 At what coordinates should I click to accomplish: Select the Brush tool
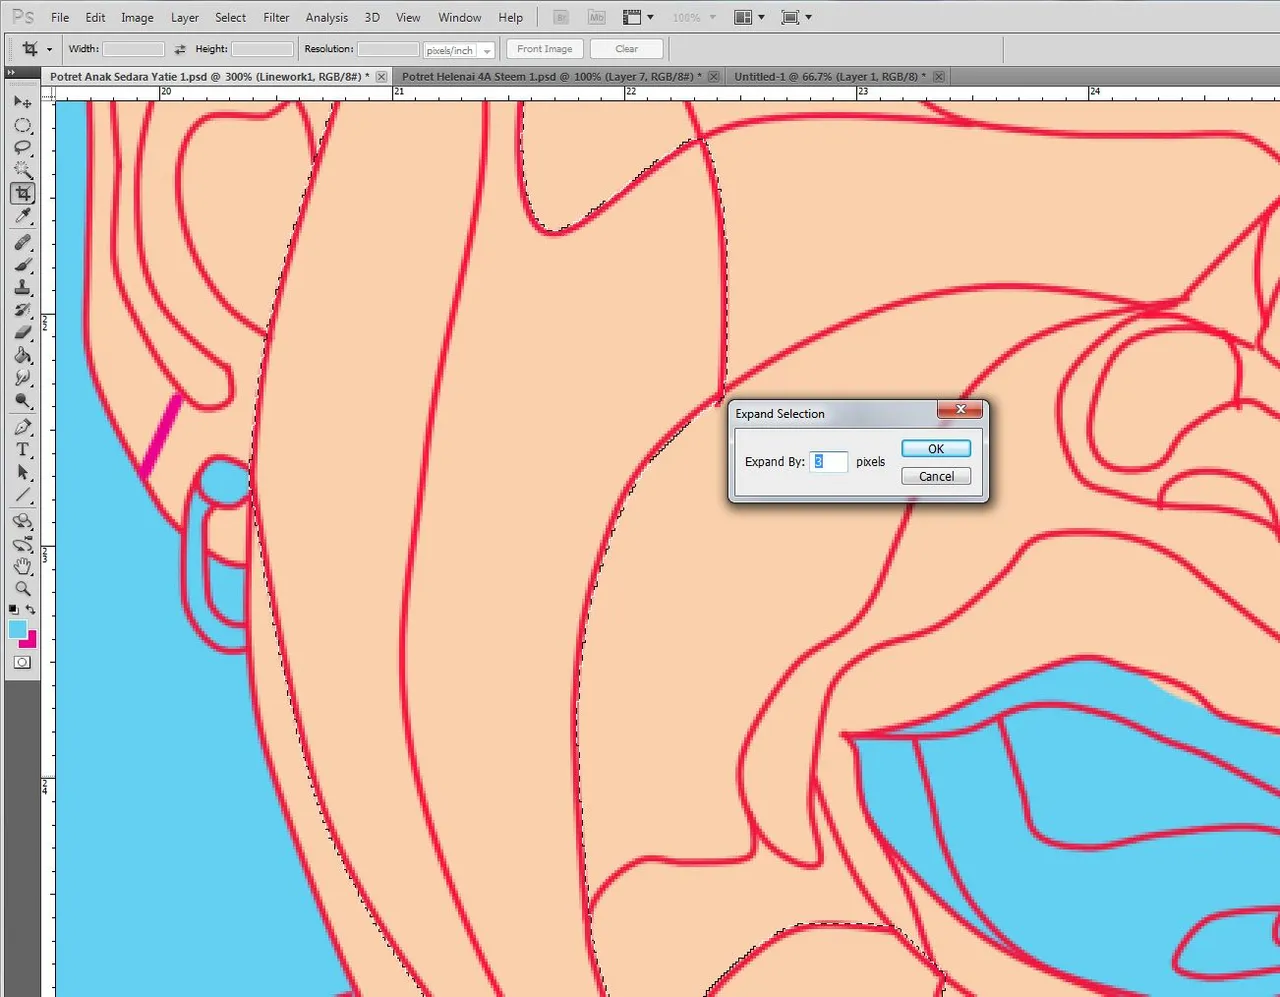pyautogui.click(x=22, y=265)
